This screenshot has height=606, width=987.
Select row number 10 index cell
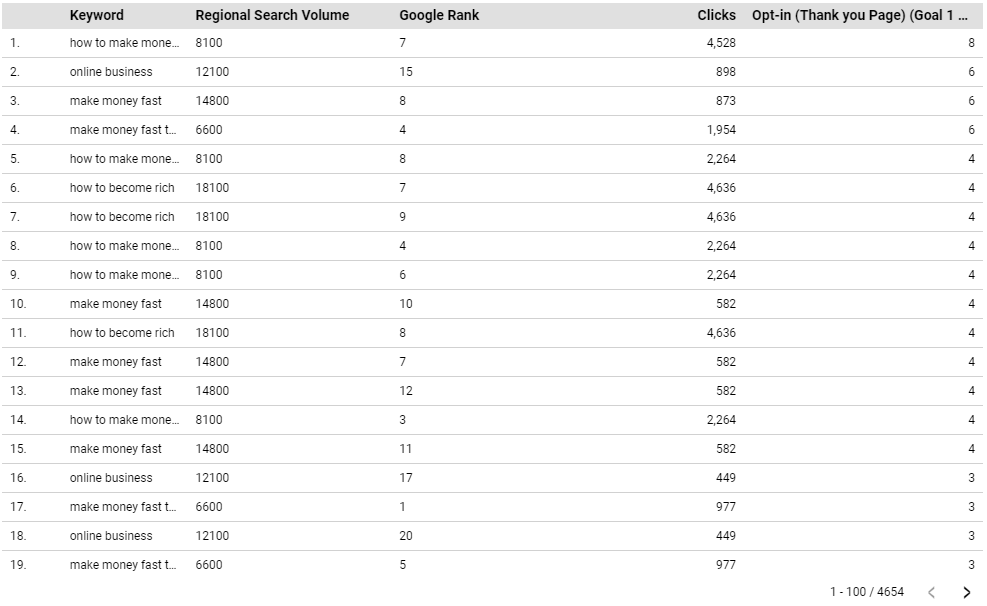[x=17, y=304]
